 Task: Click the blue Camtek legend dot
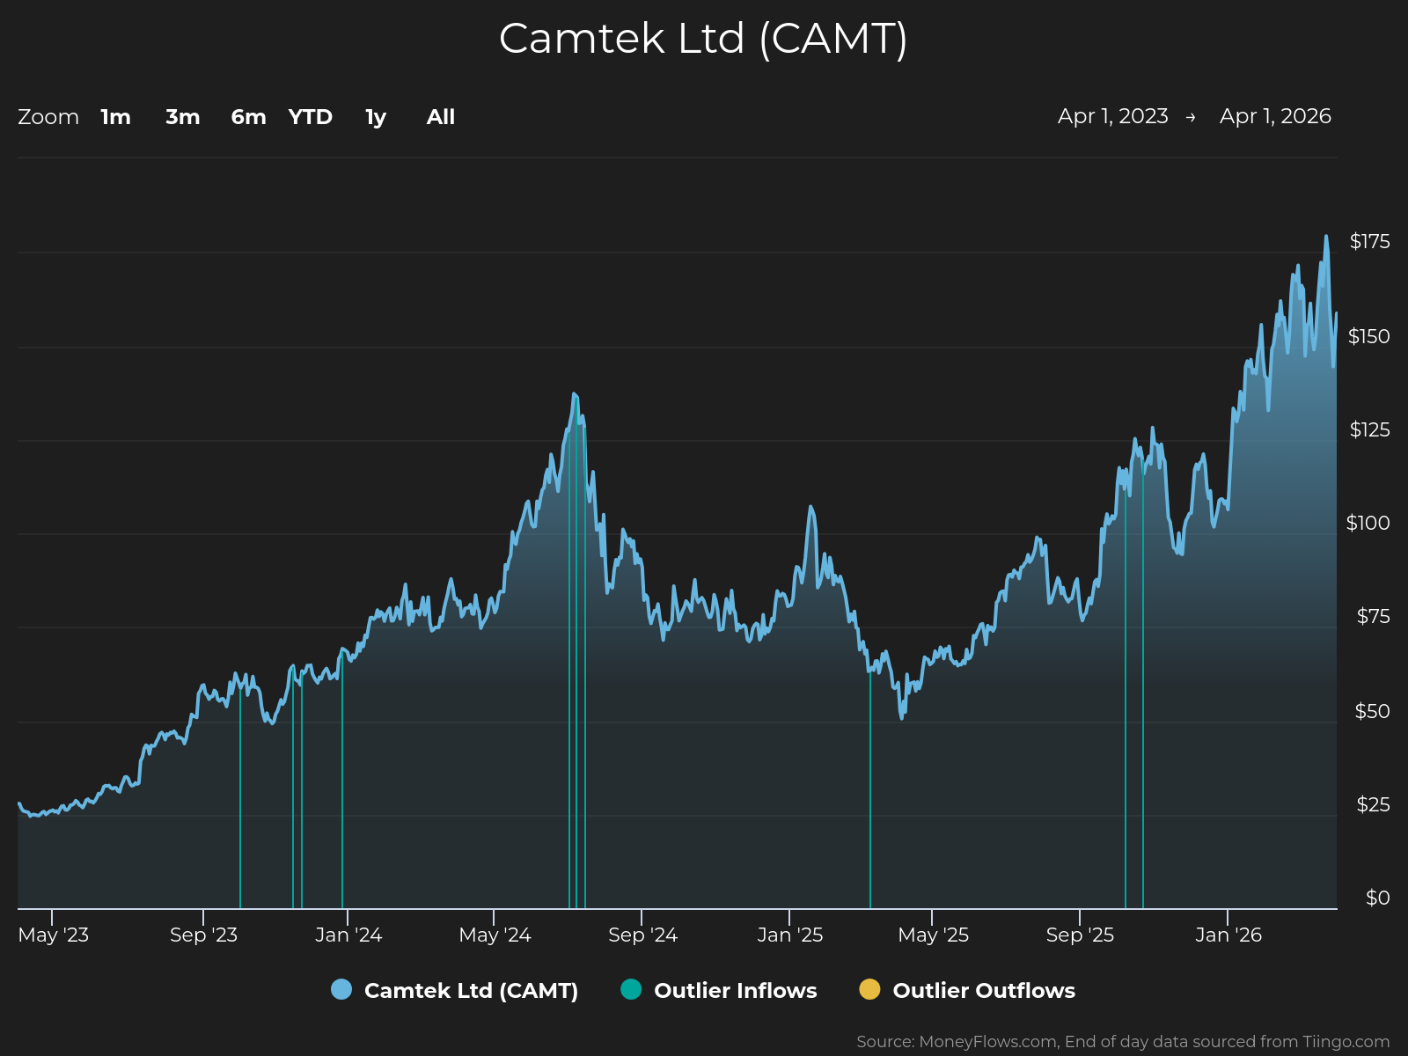(x=341, y=990)
